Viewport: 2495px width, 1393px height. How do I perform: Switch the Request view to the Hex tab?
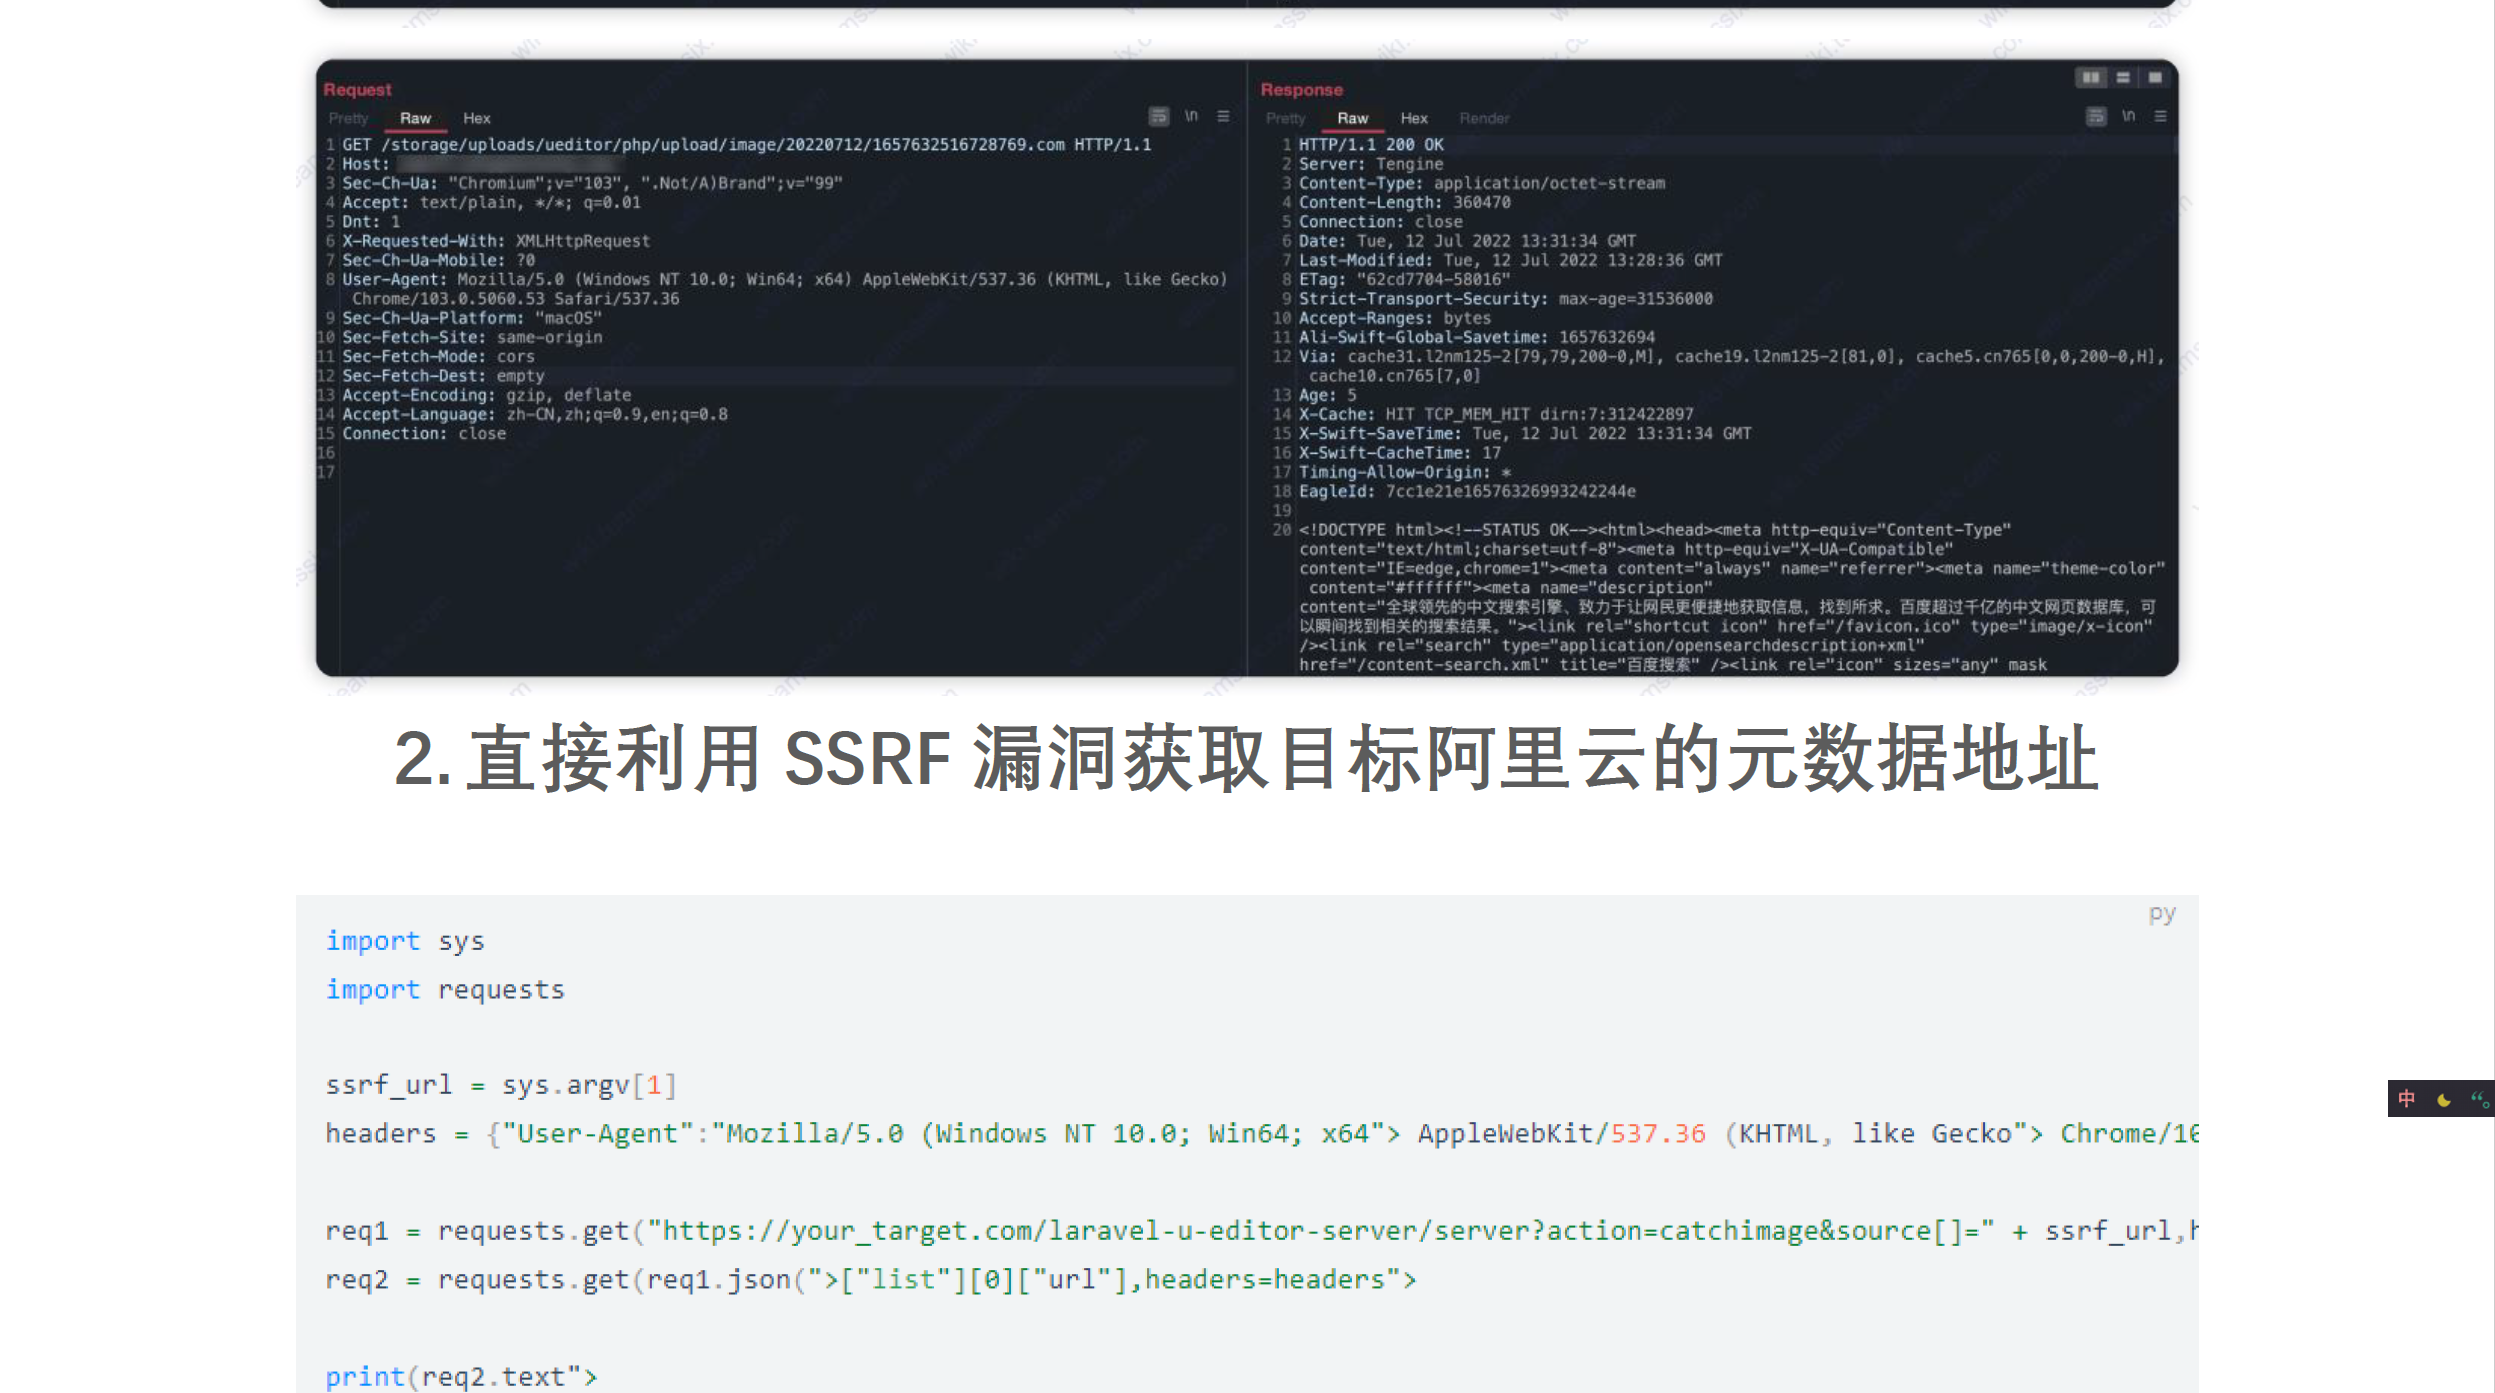[477, 118]
